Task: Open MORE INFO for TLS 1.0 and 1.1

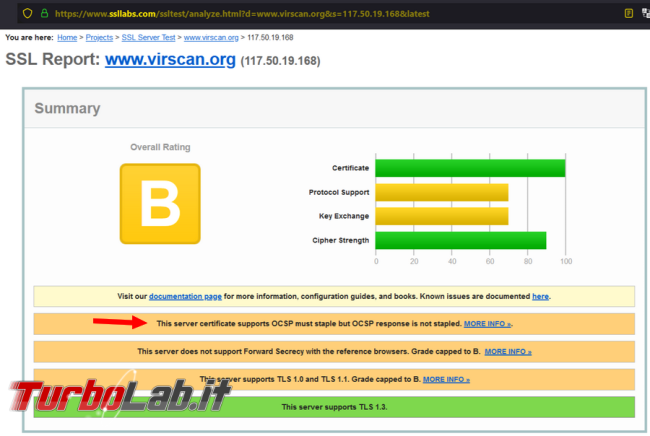Action: click(446, 379)
